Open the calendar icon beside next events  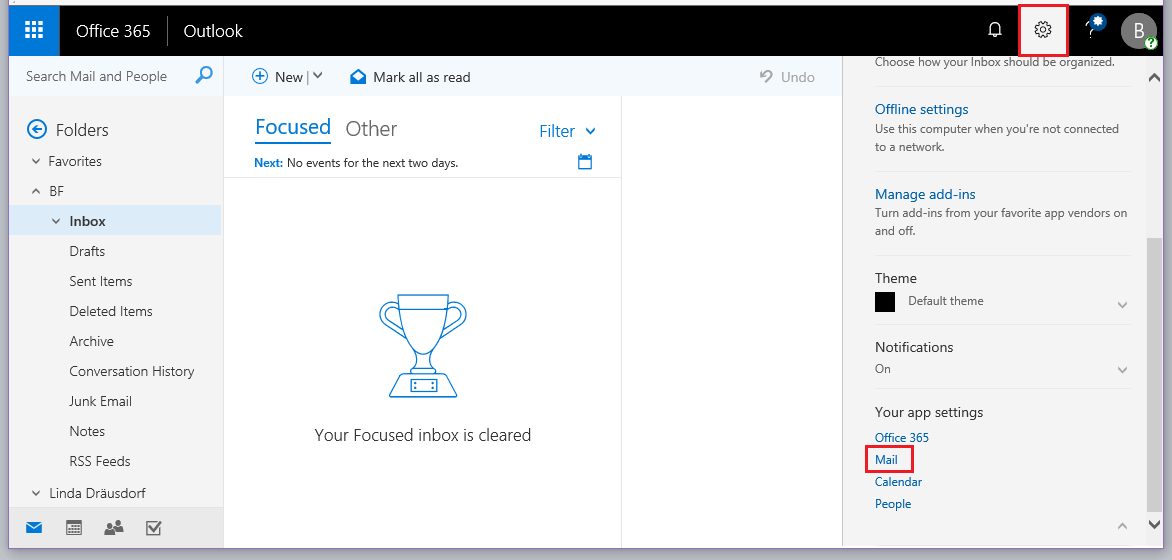coord(585,162)
